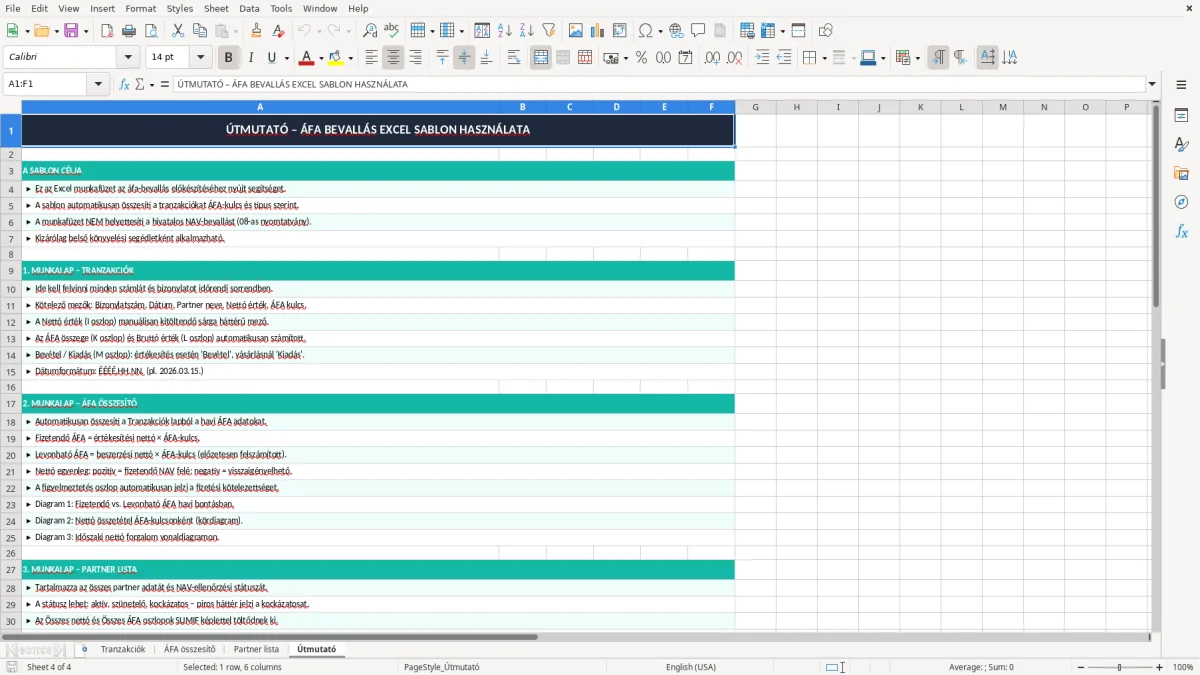Click the formula input line
Screen dimensions: 1200x675
coord(658,84)
